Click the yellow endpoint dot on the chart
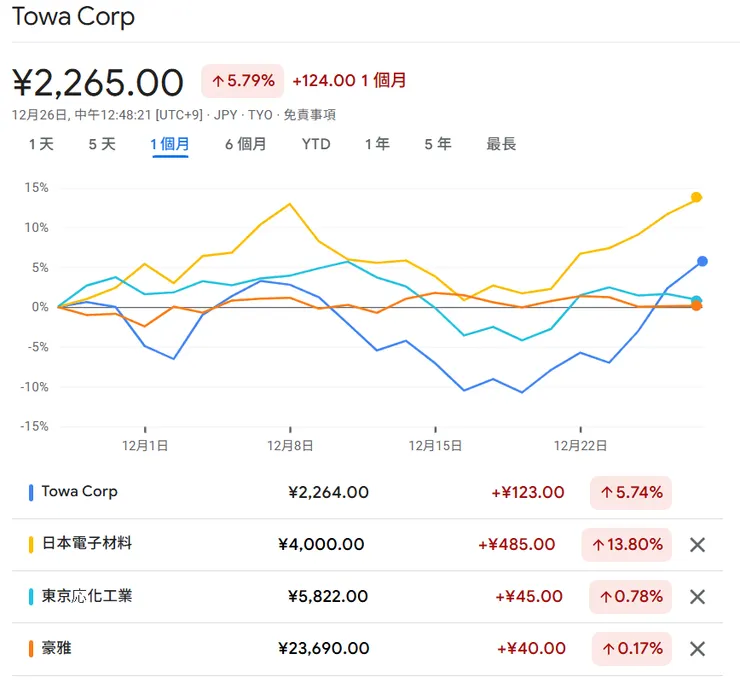Screen dimensions: 740x683 (696, 197)
